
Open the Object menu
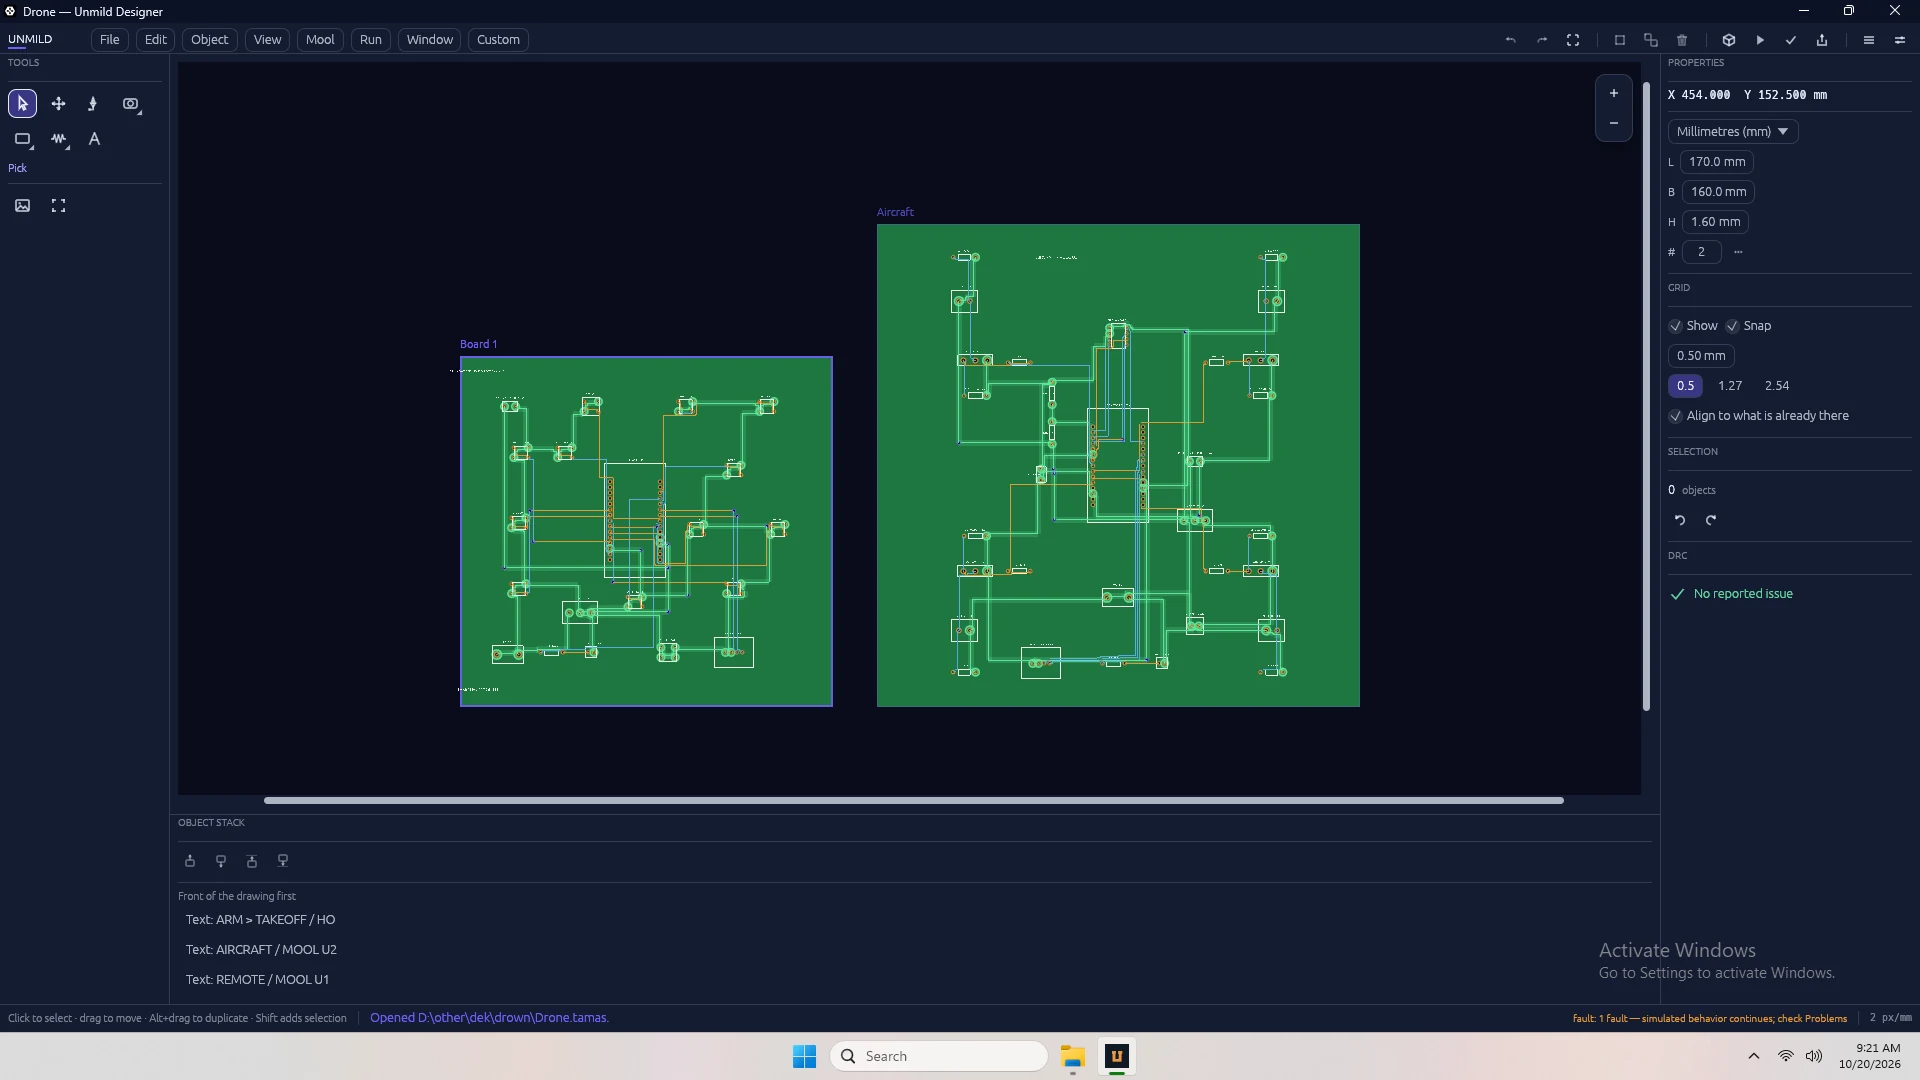click(210, 40)
